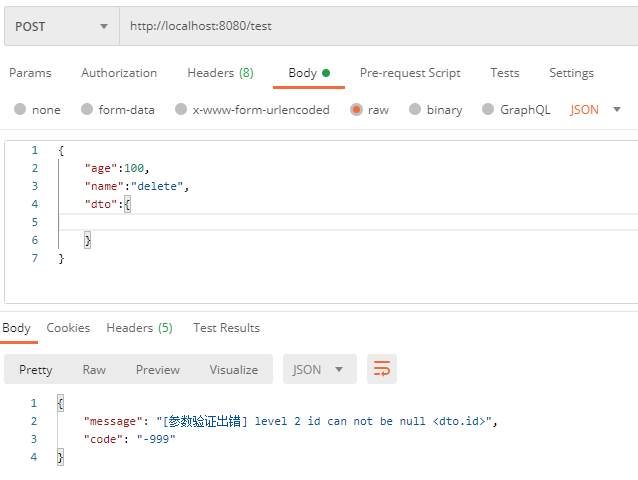Open the response JSON format dropdown

(x=319, y=369)
